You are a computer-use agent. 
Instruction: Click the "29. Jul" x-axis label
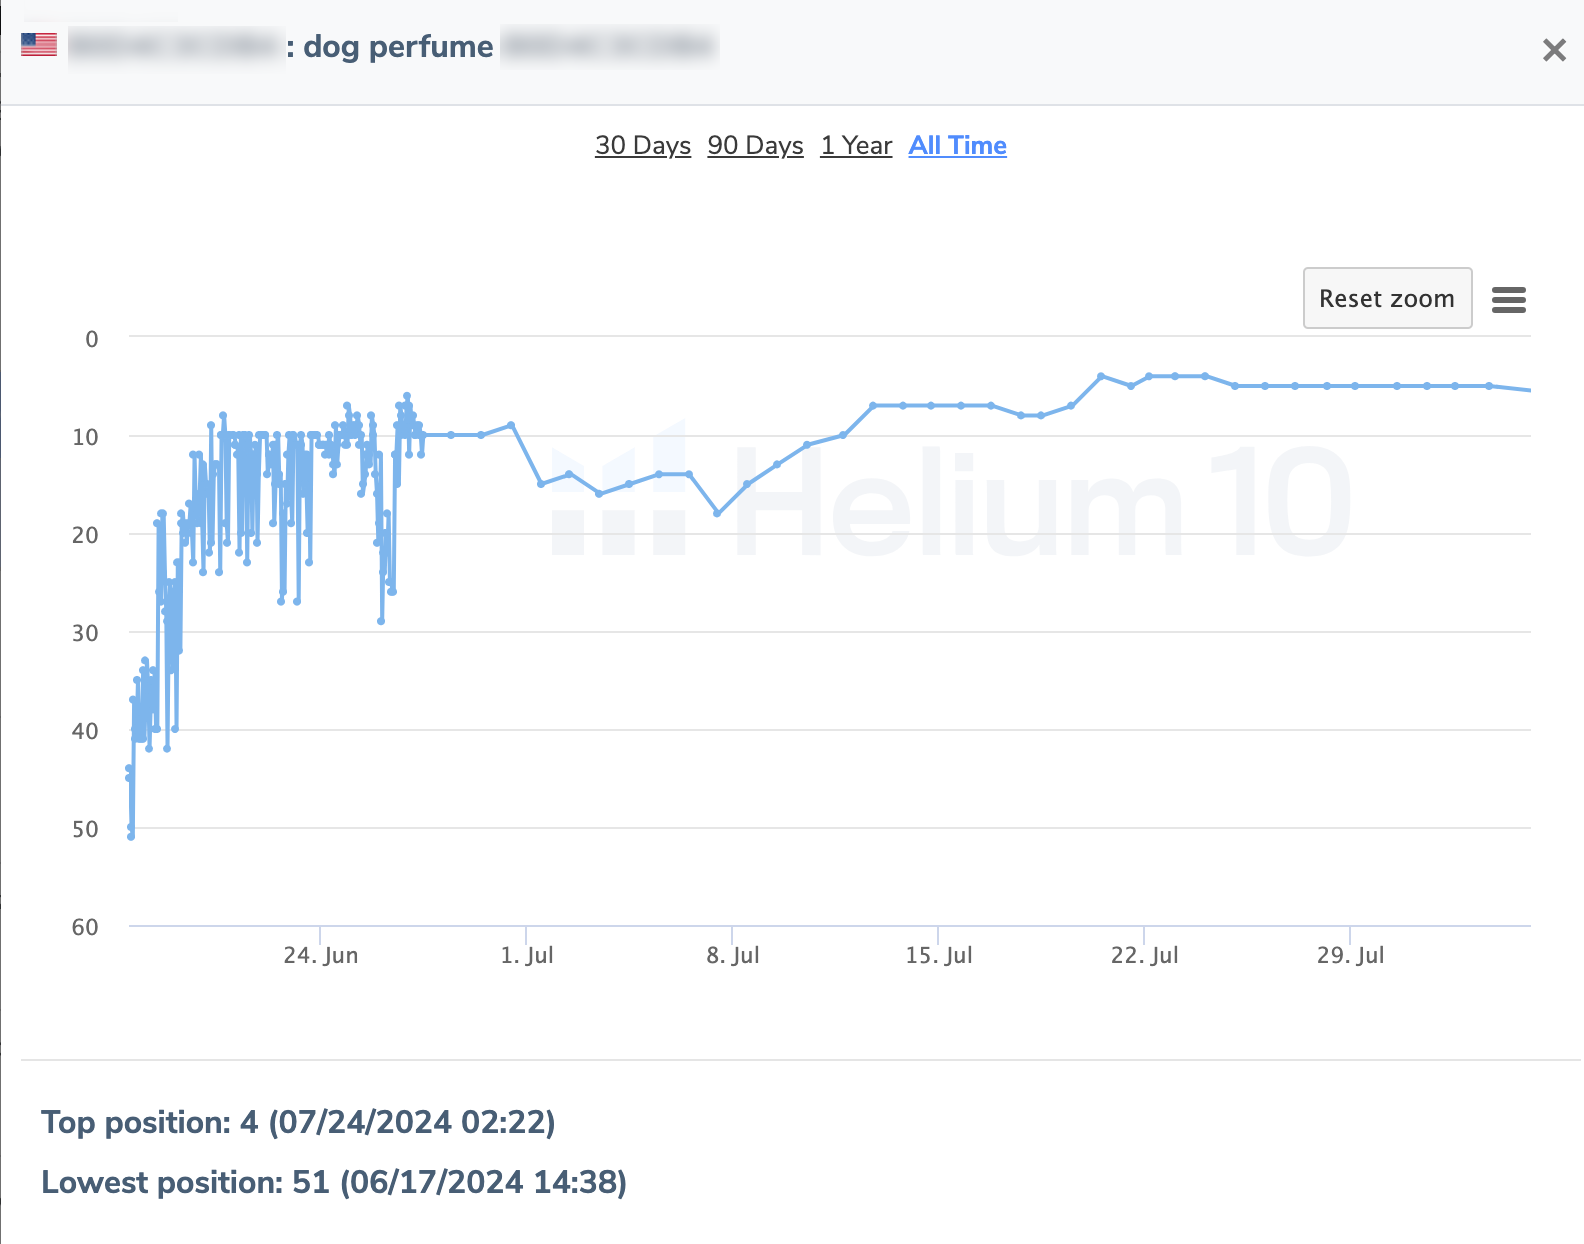click(x=1350, y=955)
